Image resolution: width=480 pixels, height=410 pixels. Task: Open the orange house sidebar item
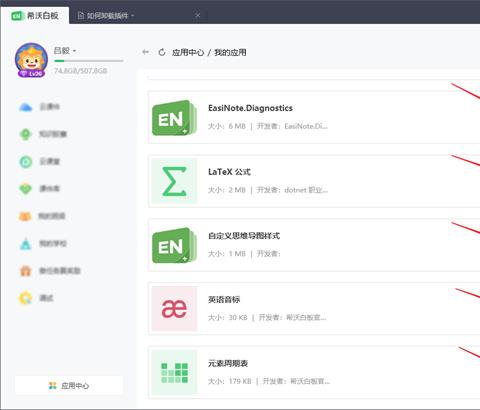click(x=49, y=271)
